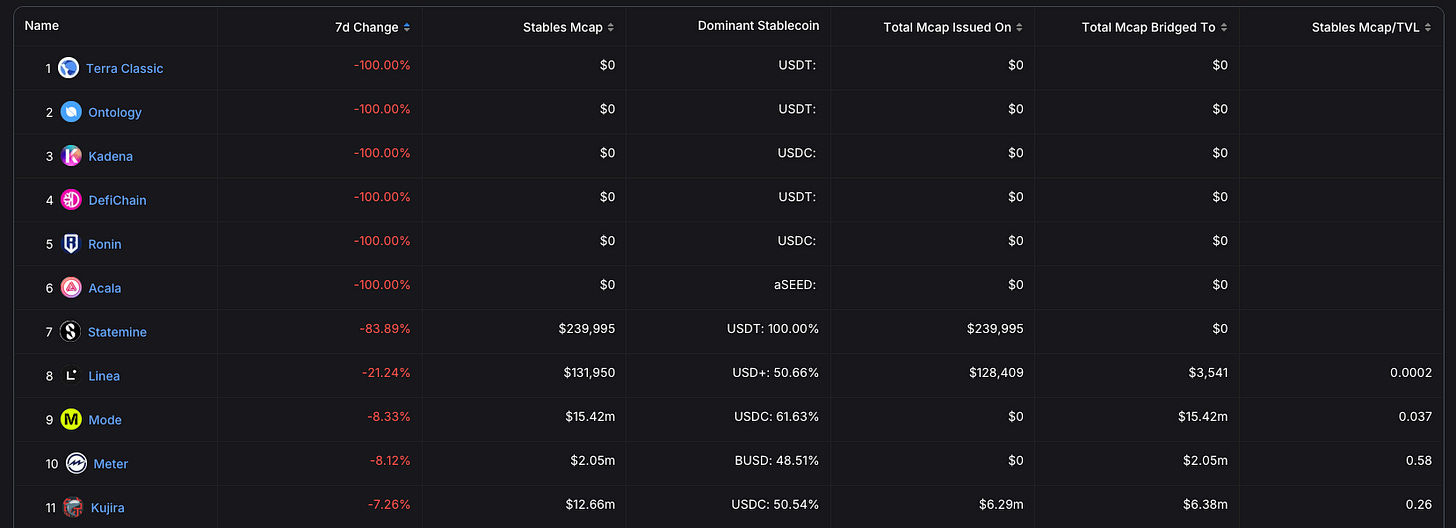
Task: Click the Kadena chain logo icon
Action: pyautogui.click(x=71, y=156)
